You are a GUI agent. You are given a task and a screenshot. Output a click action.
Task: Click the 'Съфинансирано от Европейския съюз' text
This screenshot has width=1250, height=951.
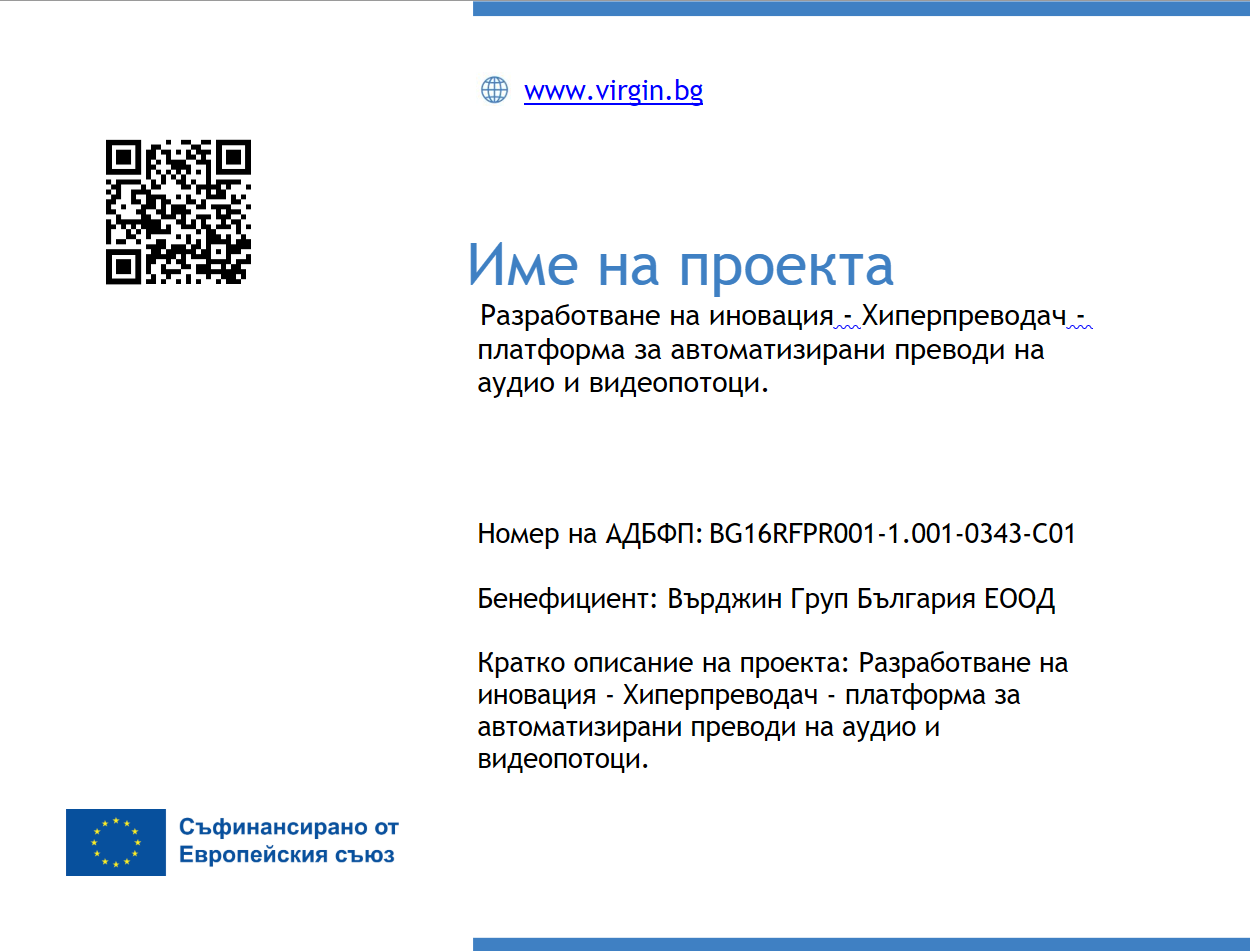pos(288,841)
